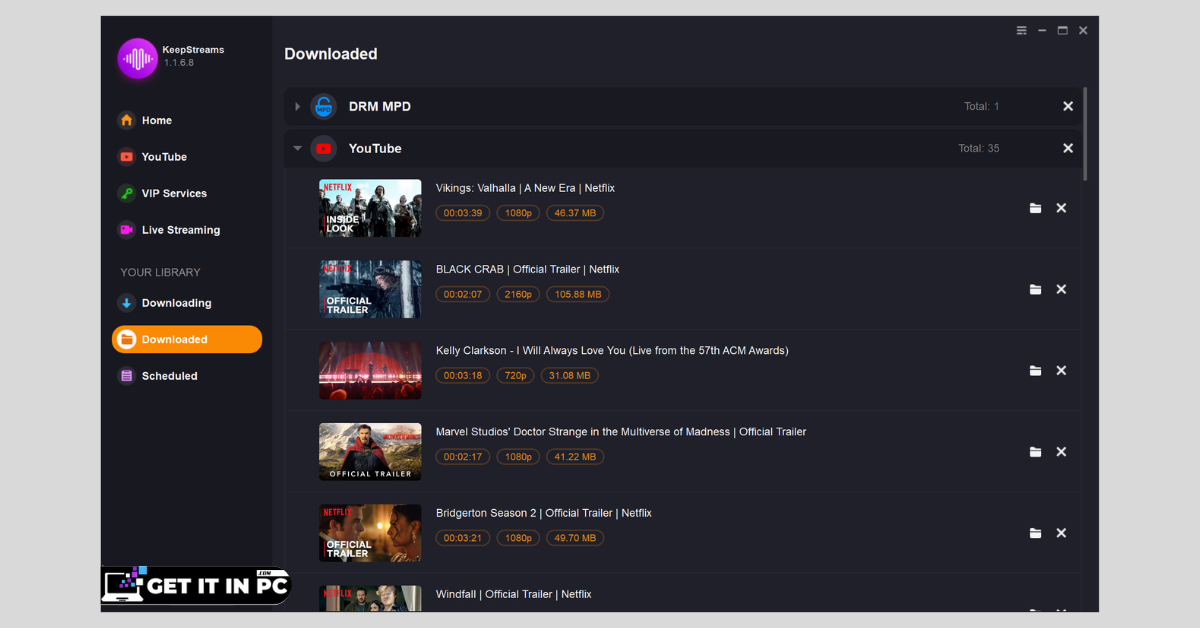
Task: Click the 'Downloaded' page heading
Action: pos(331,54)
